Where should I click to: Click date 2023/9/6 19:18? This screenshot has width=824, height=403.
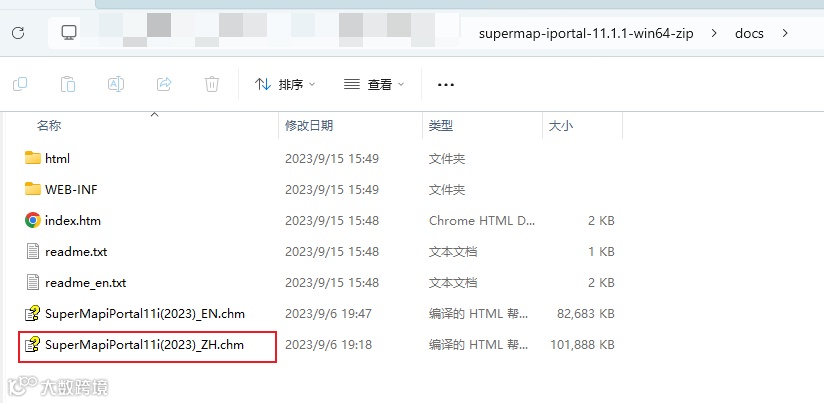click(x=328, y=345)
